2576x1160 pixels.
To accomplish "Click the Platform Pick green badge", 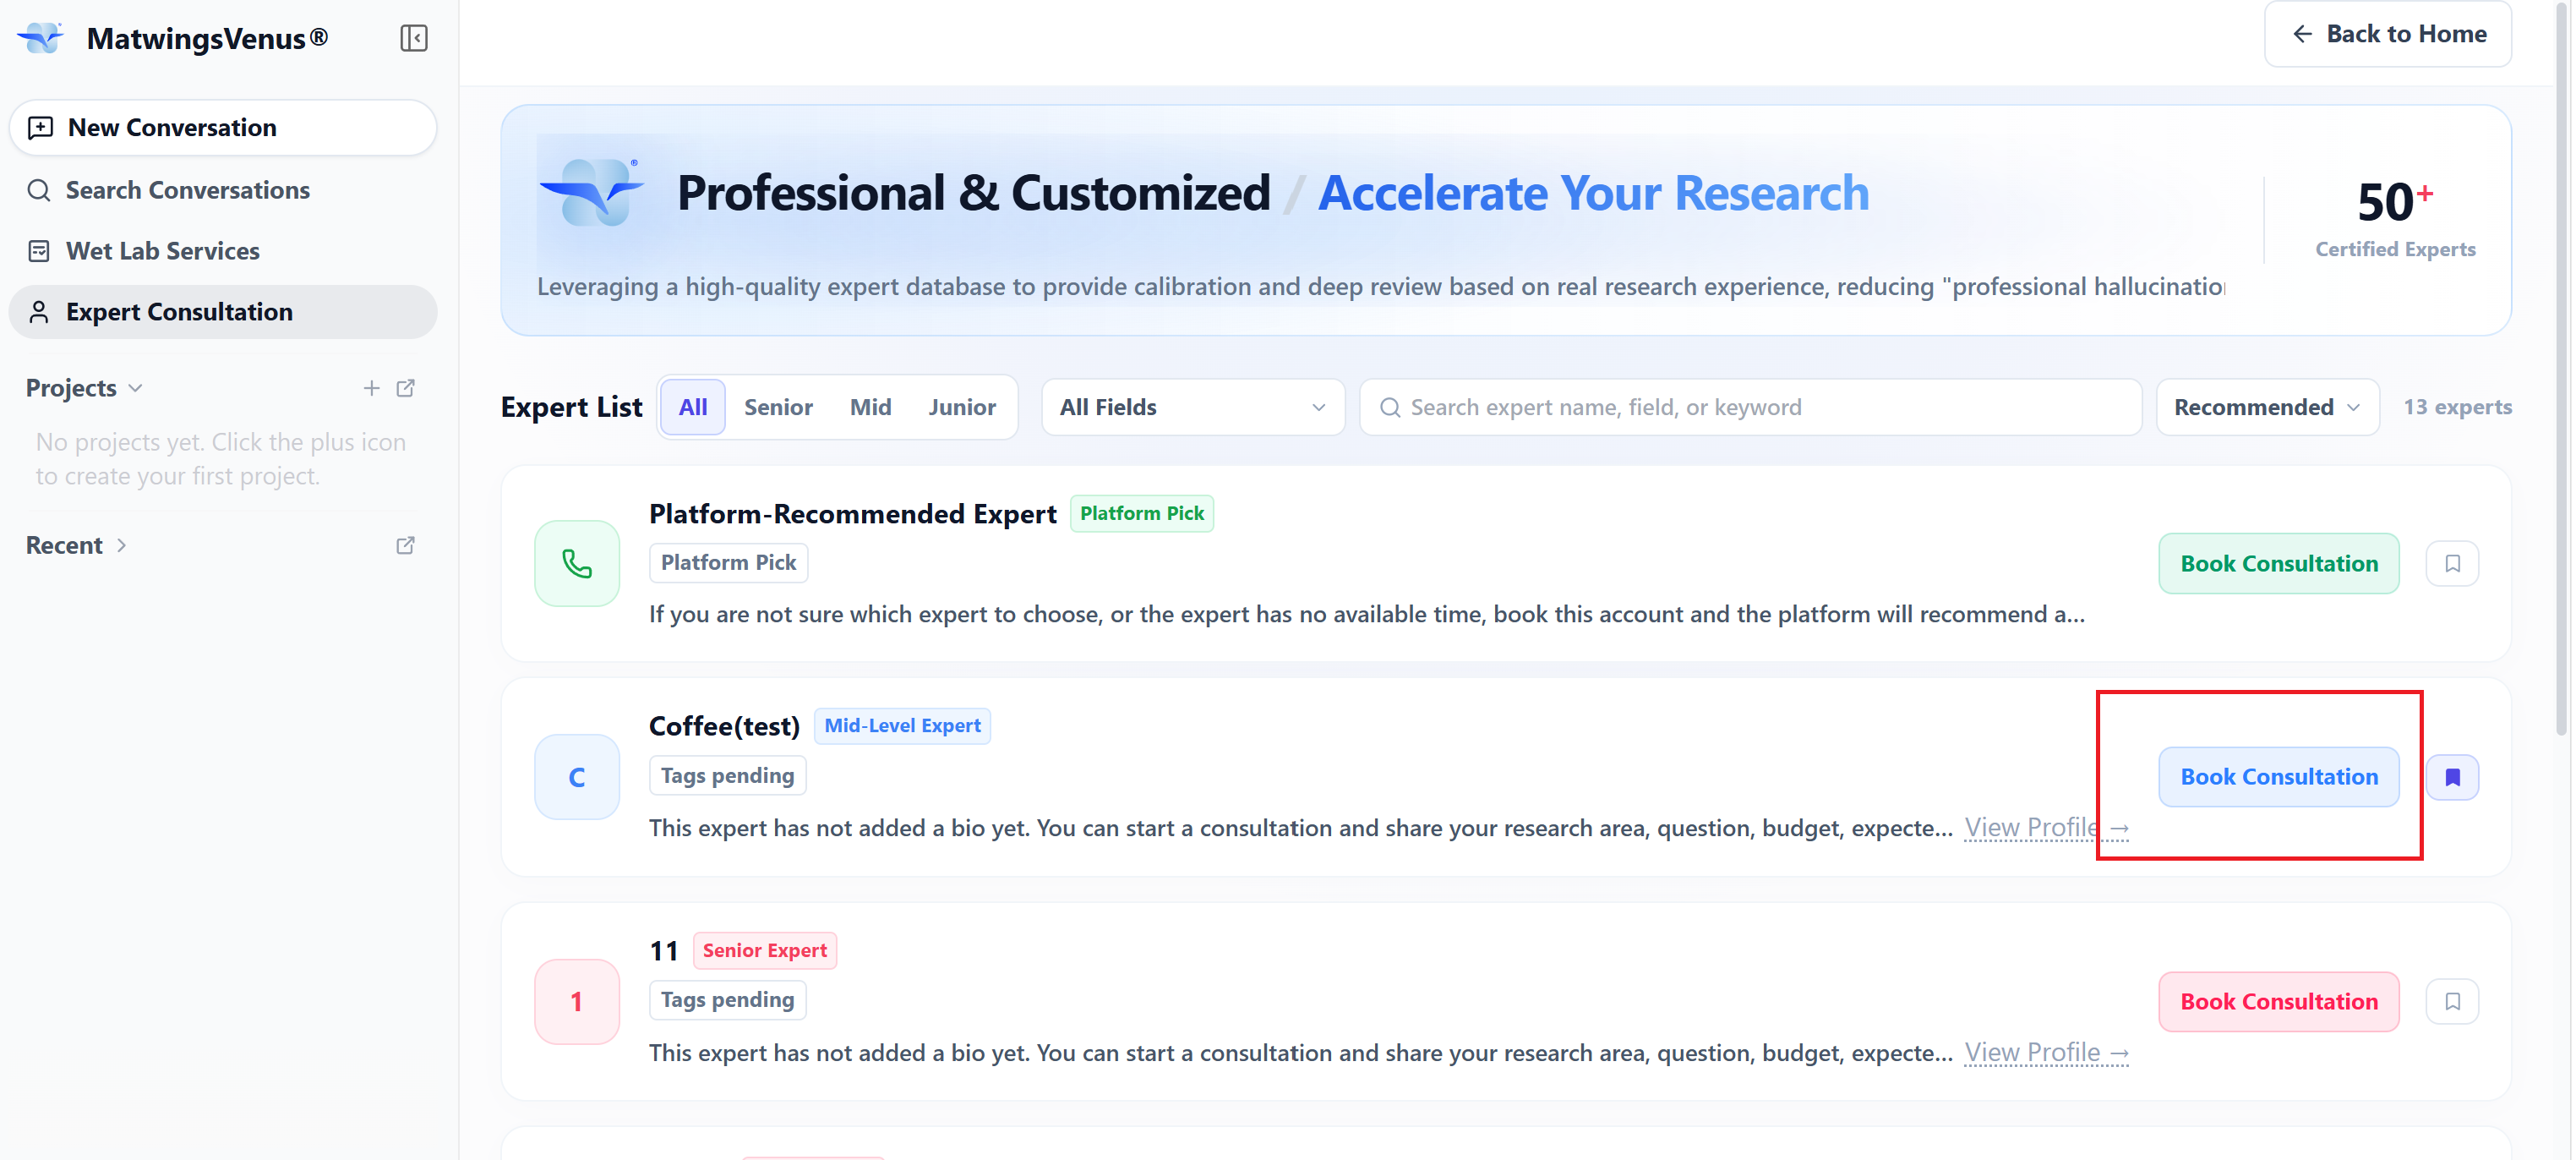I will click(1141, 514).
